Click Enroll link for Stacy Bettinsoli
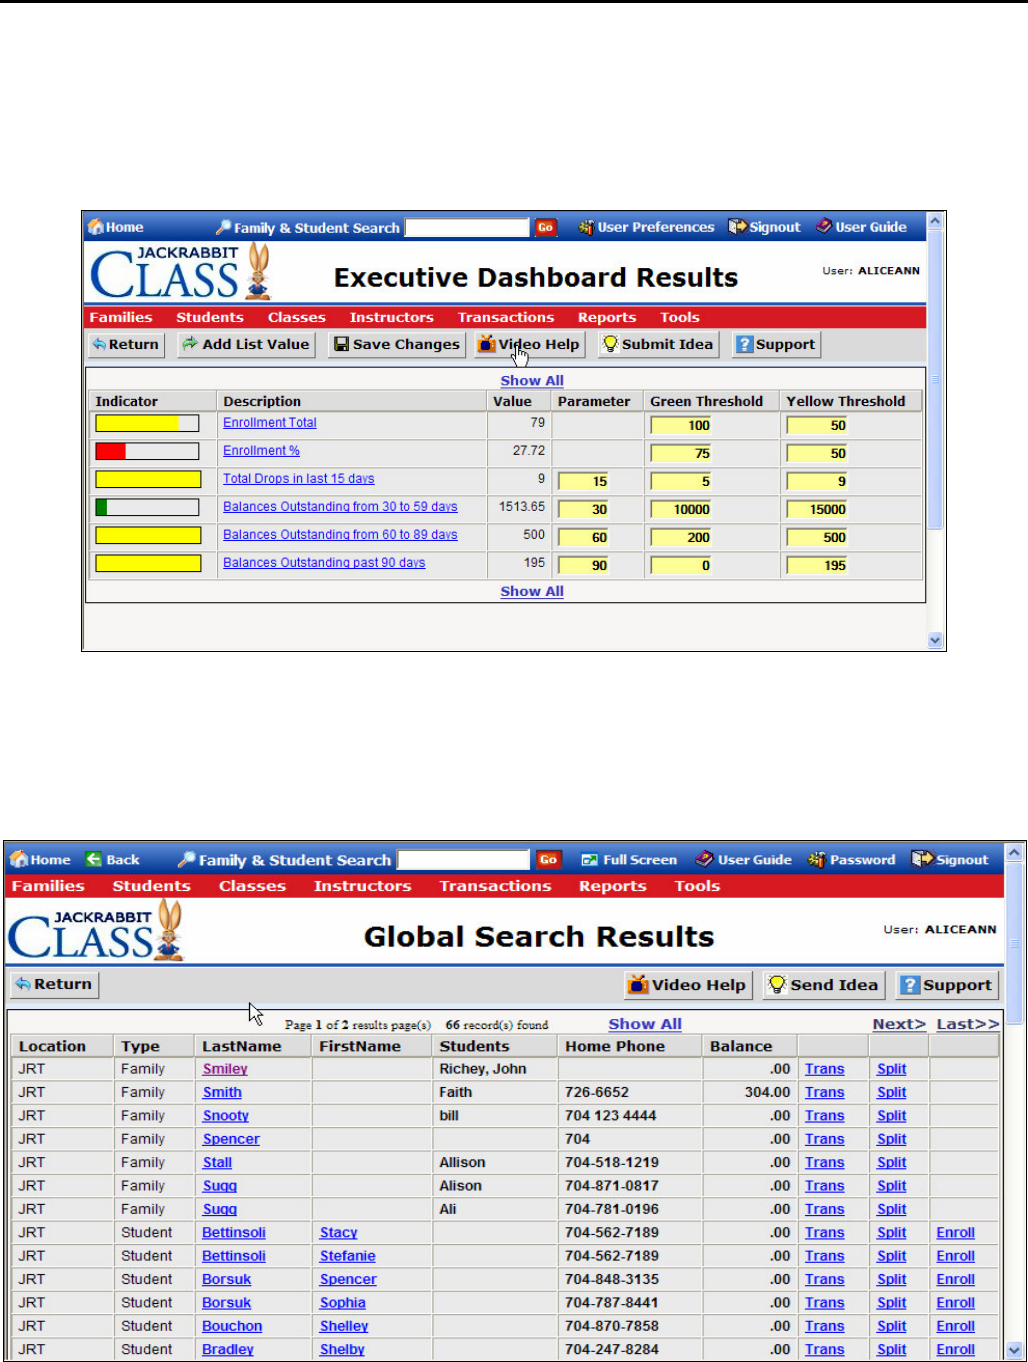The width and height of the screenshot is (1028, 1362). [956, 1233]
